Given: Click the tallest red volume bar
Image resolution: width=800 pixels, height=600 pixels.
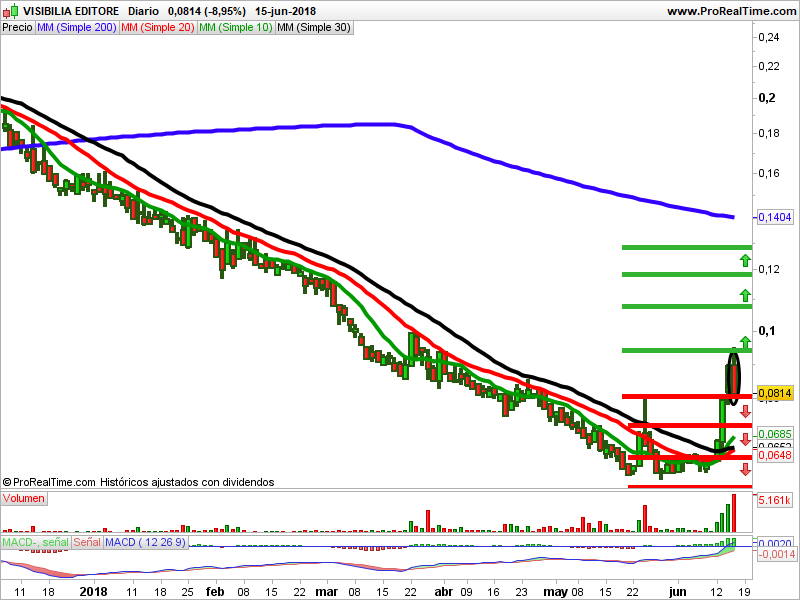Looking at the screenshot, I should [734, 513].
